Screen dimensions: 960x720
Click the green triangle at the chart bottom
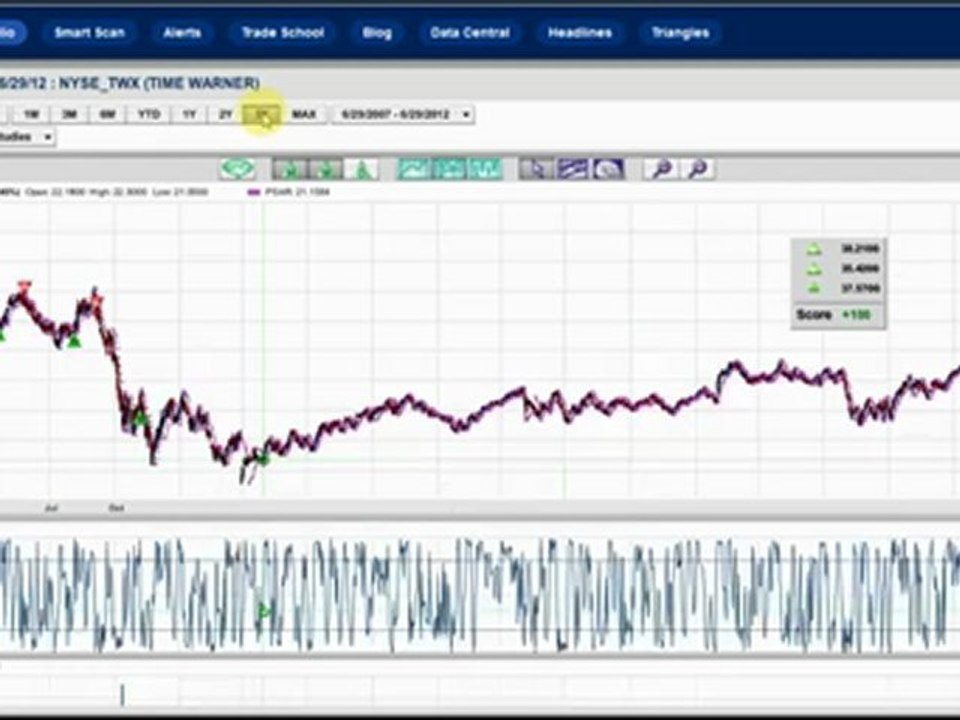tap(263, 458)
